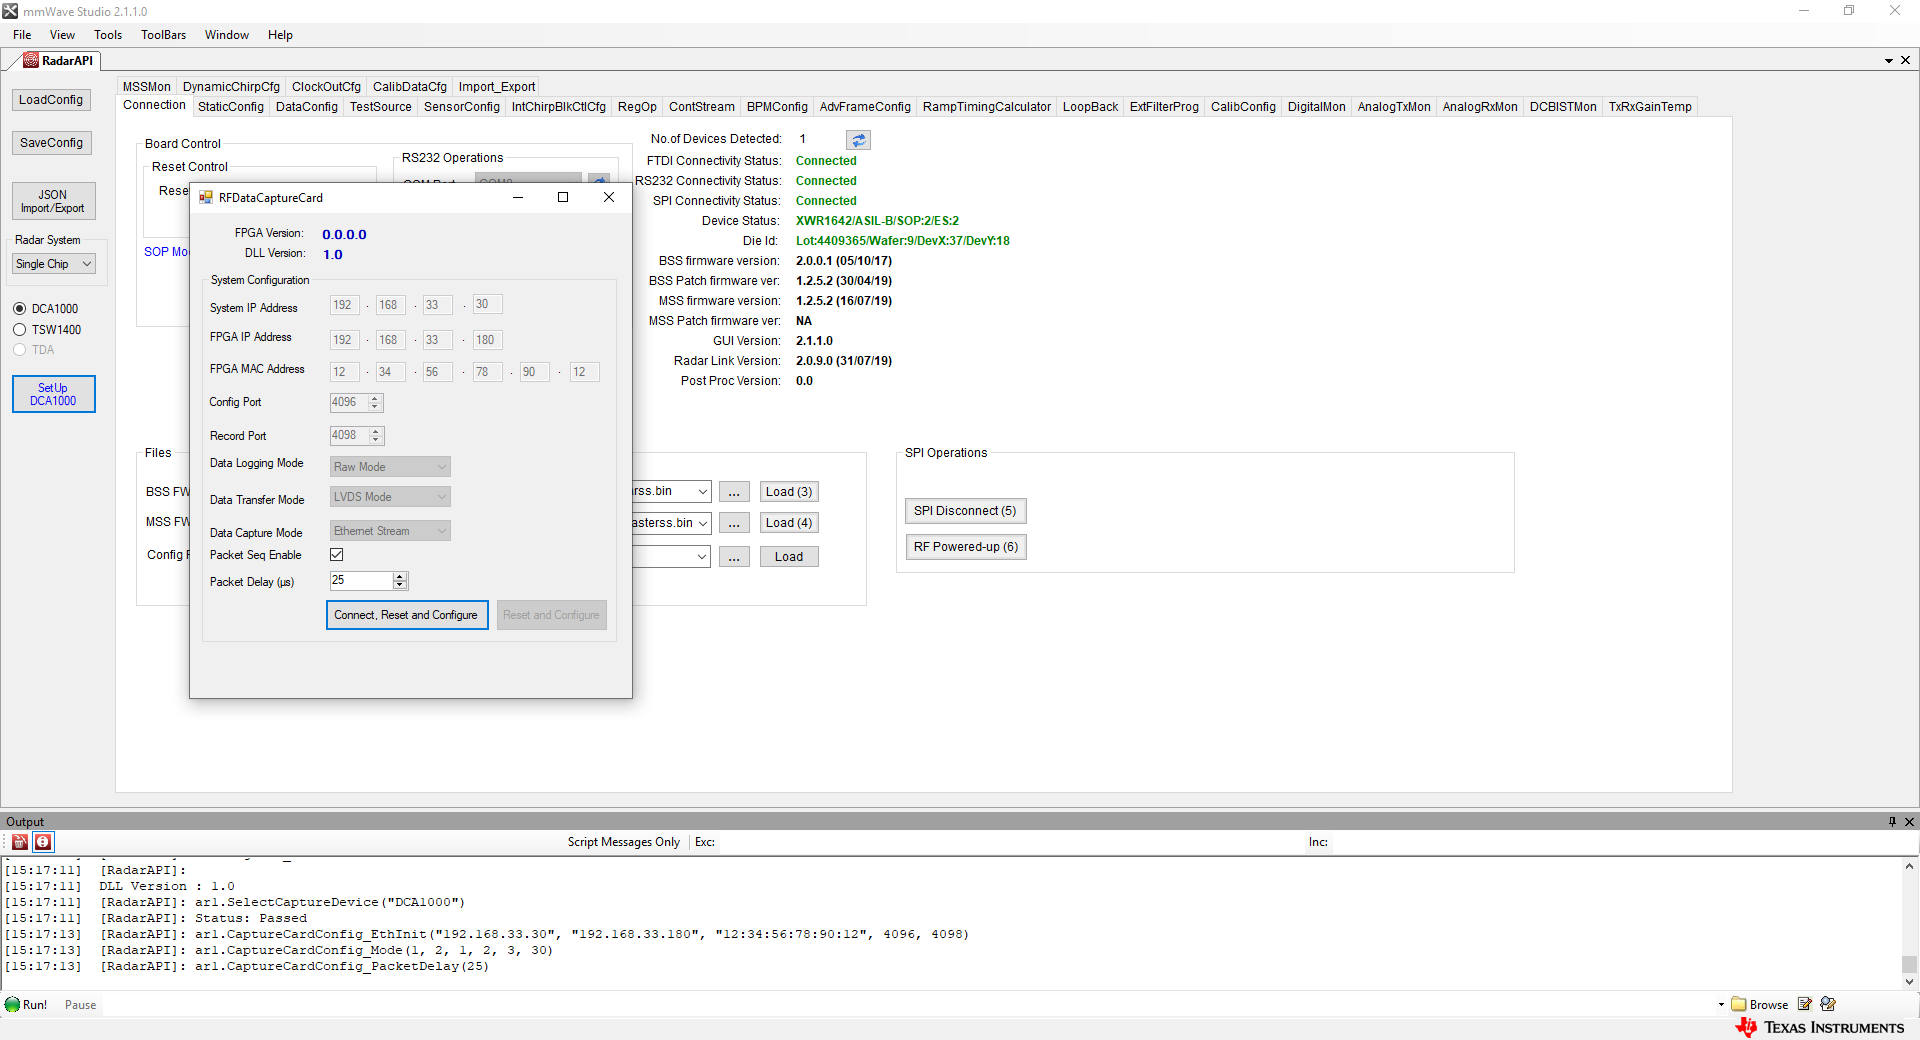This screenshot has height=1040, width=1920.
Task: Switch to the RampTimingCalculator tab
Action: (987, 107)
